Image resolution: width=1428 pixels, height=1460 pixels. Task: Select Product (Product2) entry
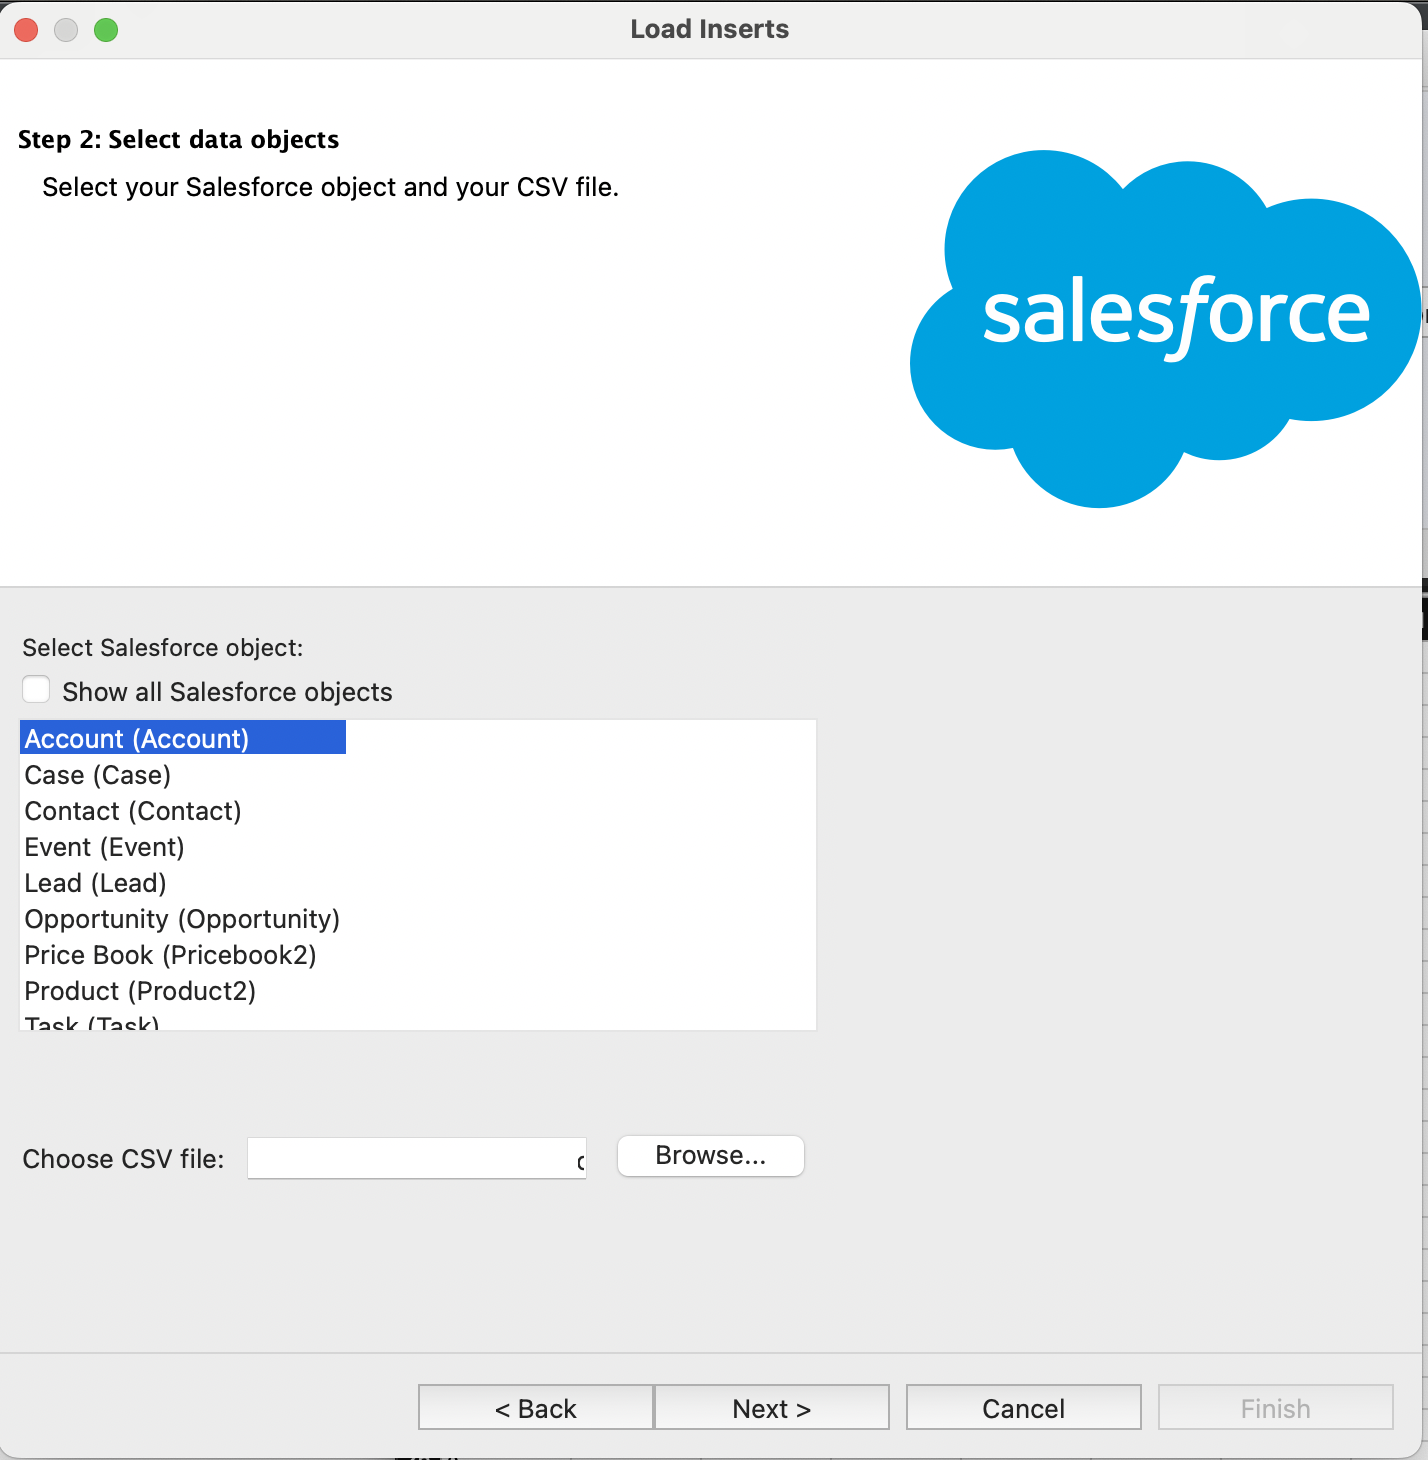[x=141, y=991]
